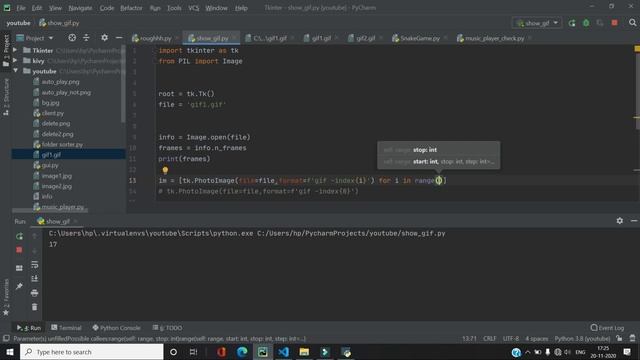Toggle tool window bars icon at bottom-left corner

click(6, 338)
